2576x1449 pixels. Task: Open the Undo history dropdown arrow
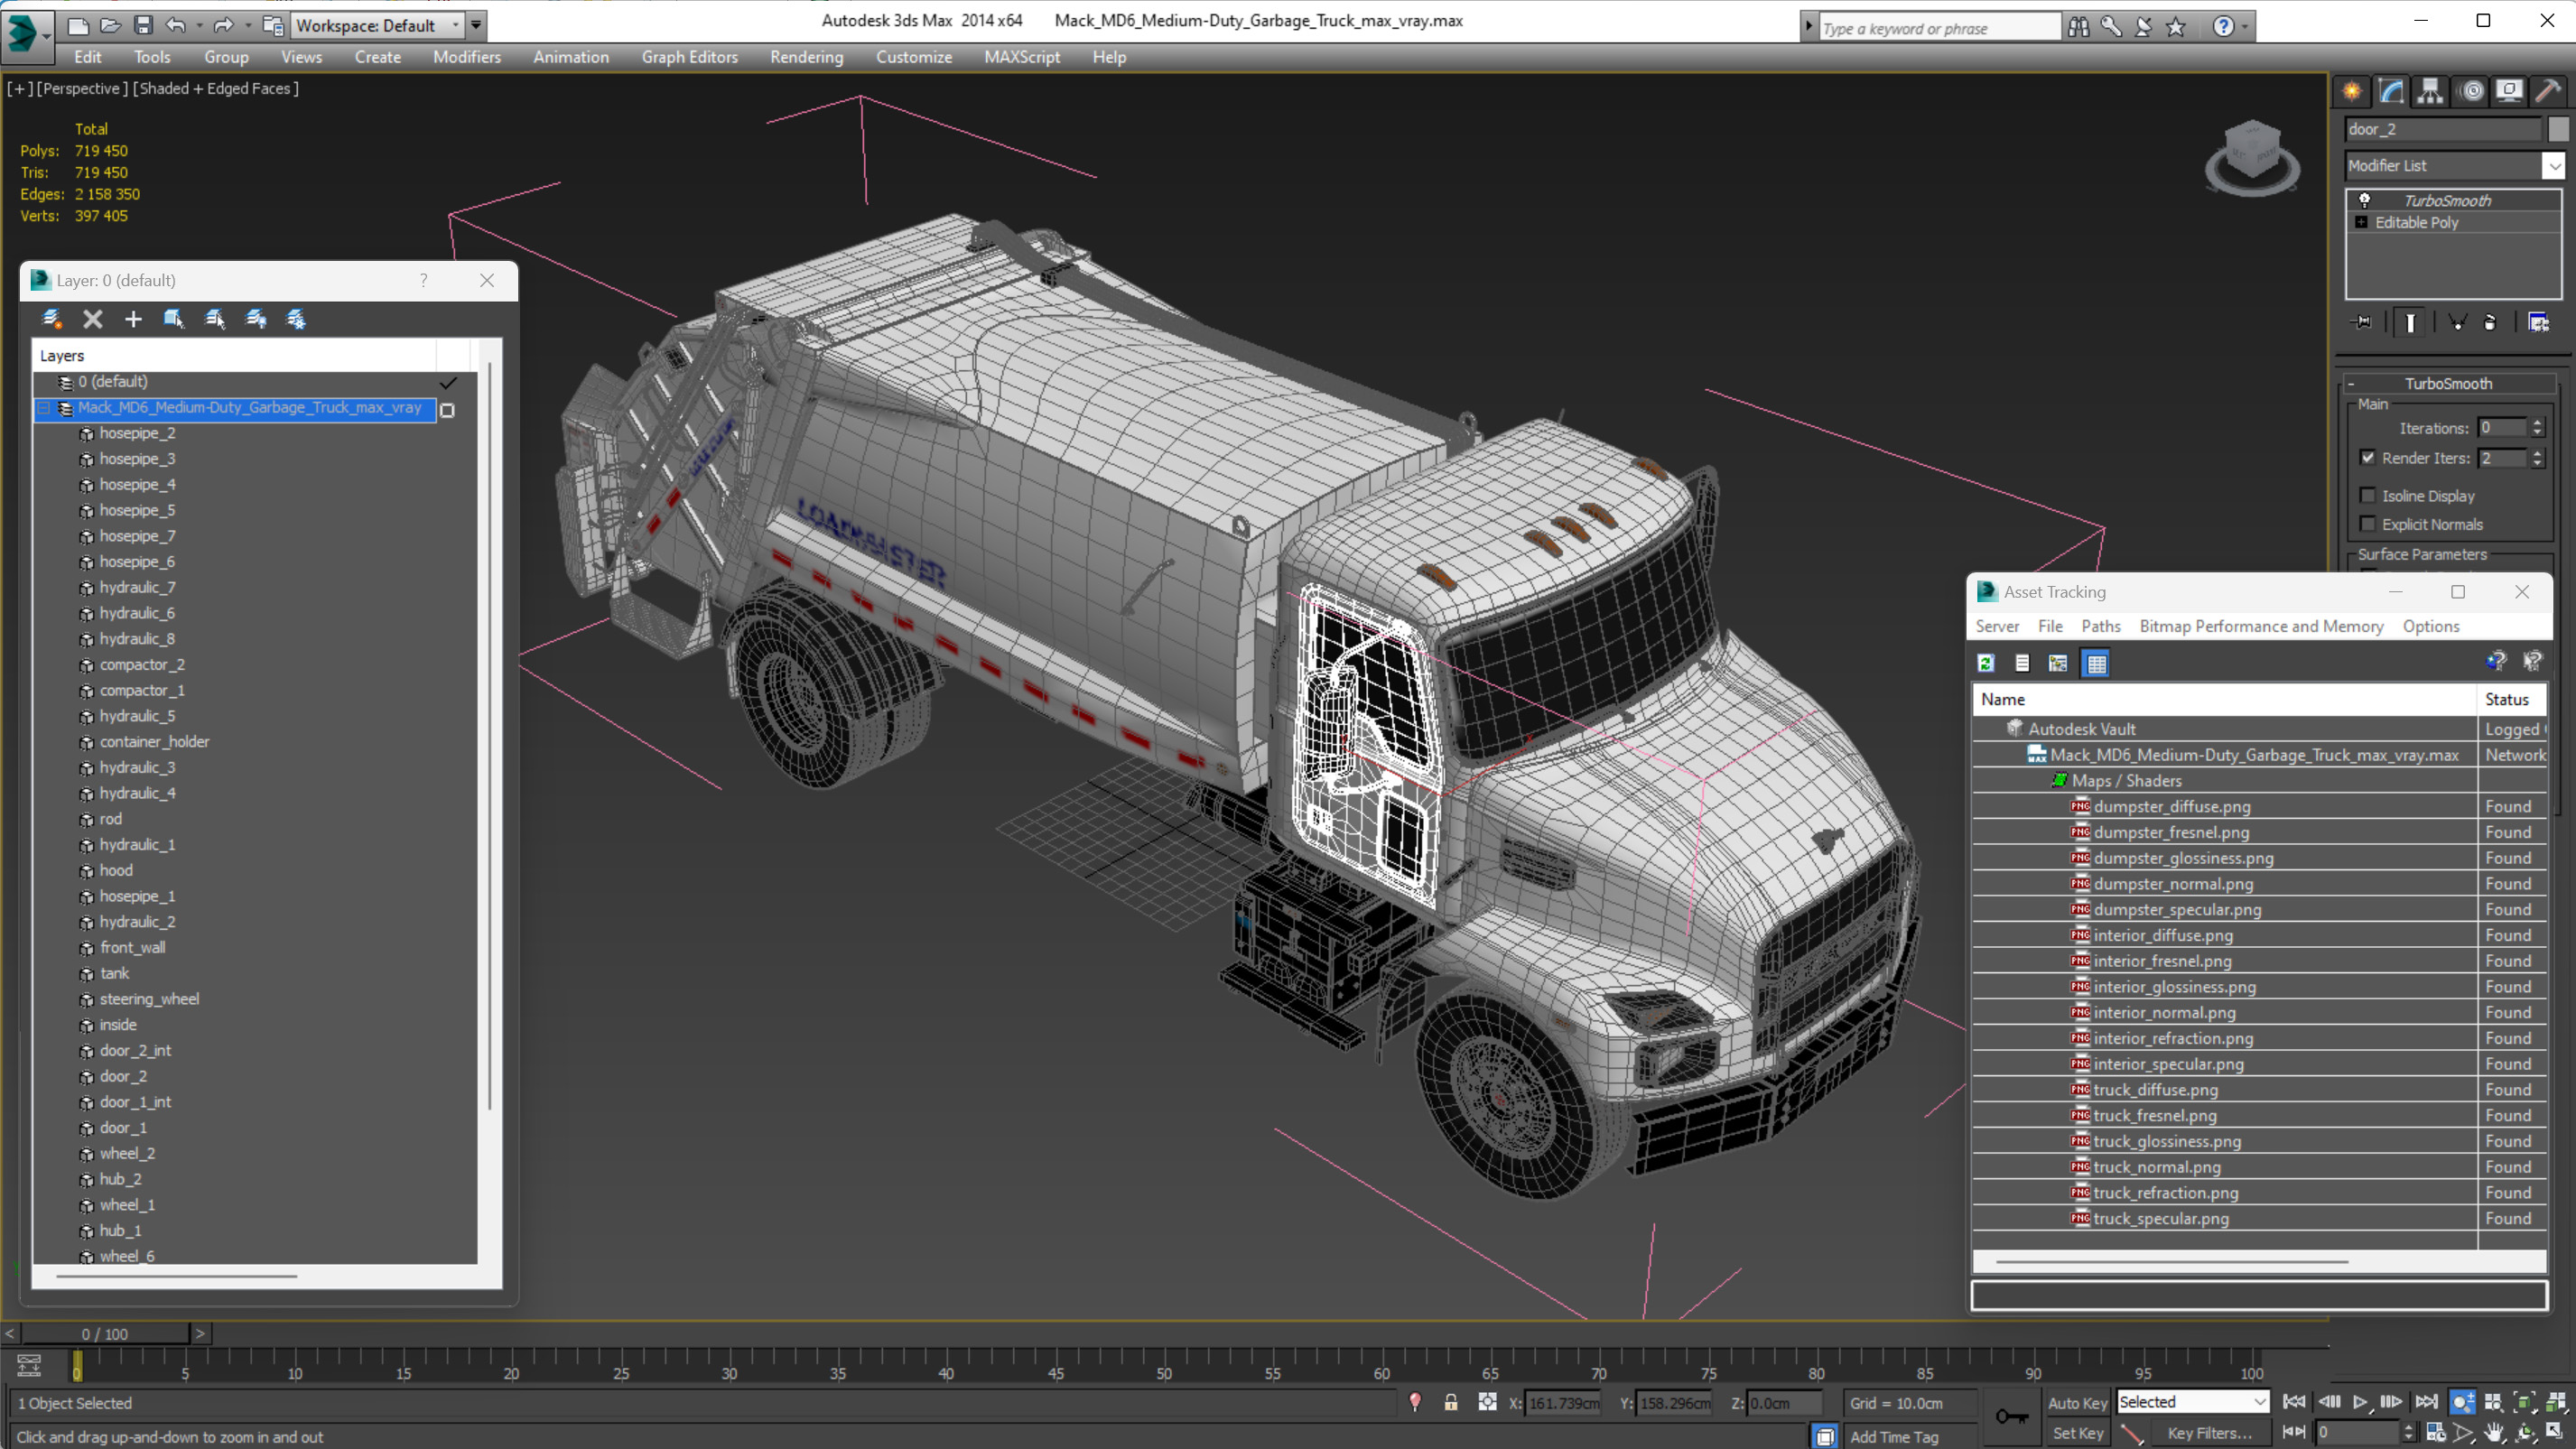[x=200, y=25]
